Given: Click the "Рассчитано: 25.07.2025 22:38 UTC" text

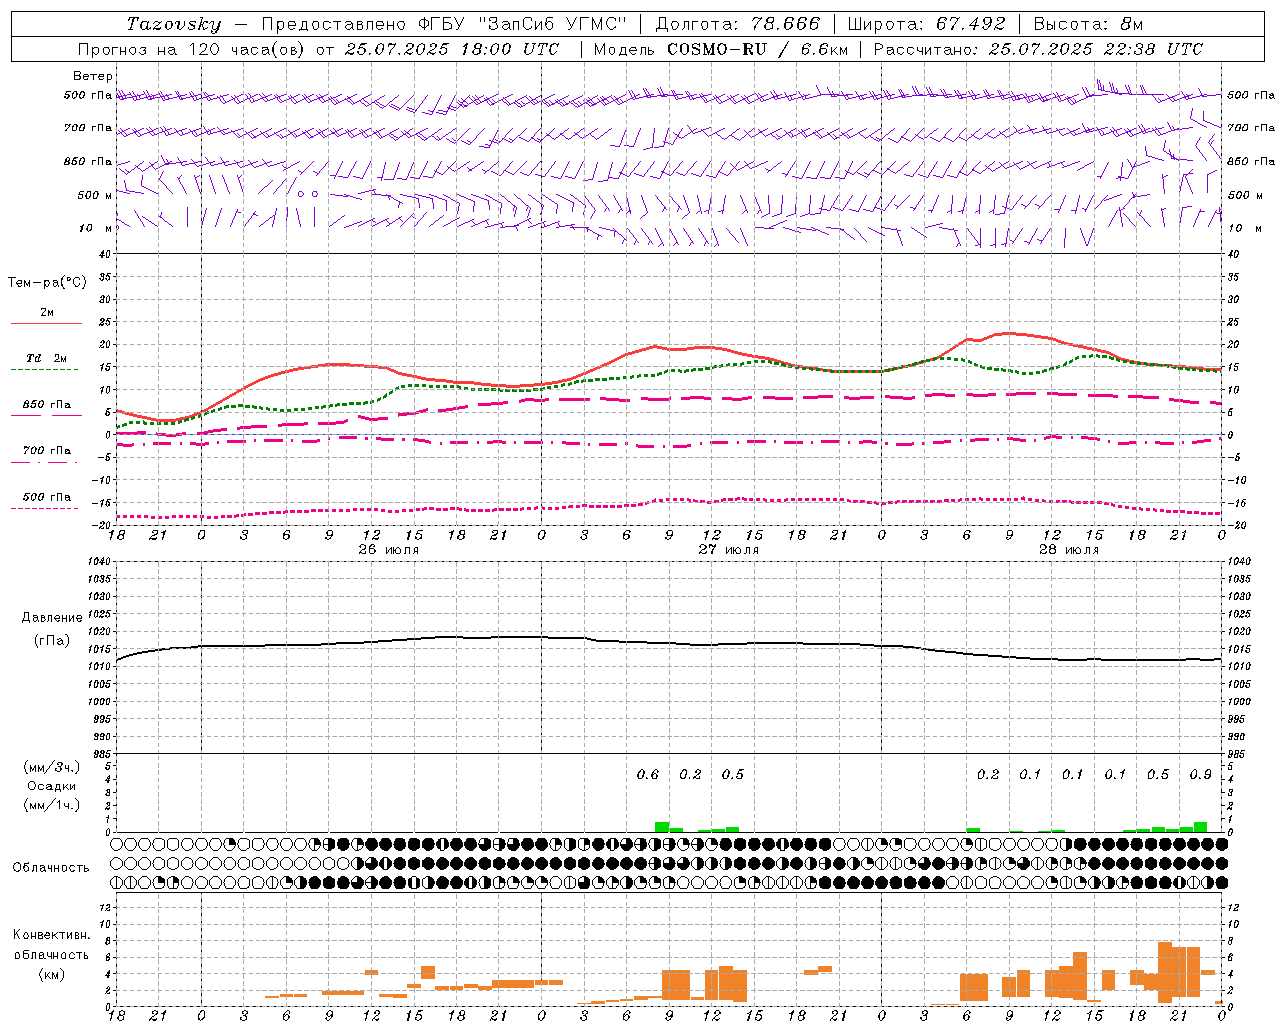Looking at the screenshot, I should pyautogui.click(x=1038, y=49).
